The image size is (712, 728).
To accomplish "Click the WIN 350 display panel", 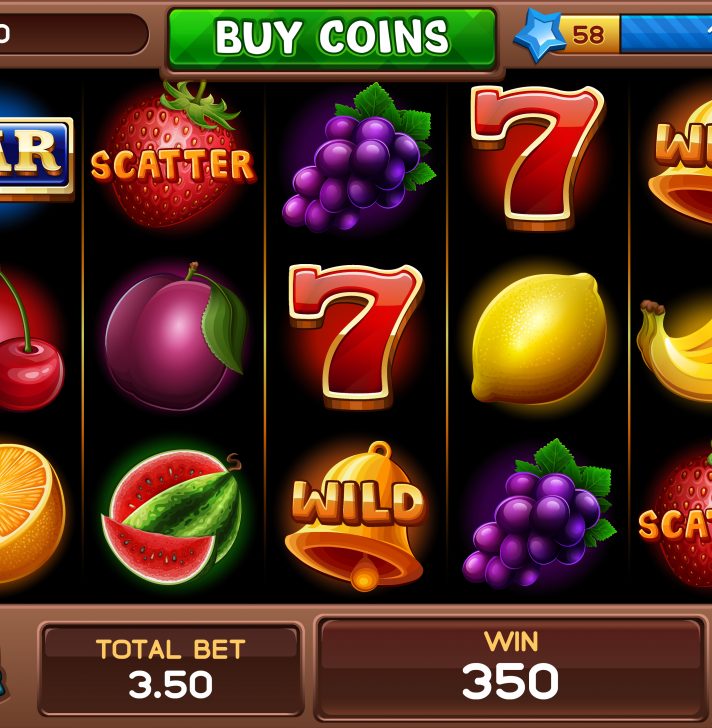I will point(511,667).
